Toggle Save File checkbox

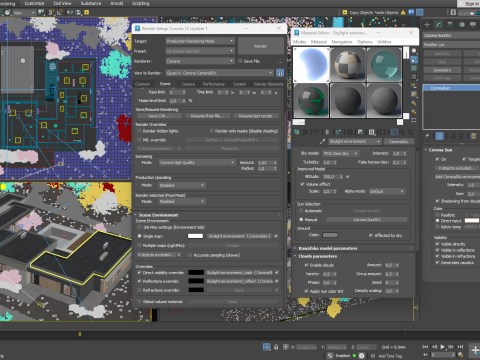coord(240,61)
